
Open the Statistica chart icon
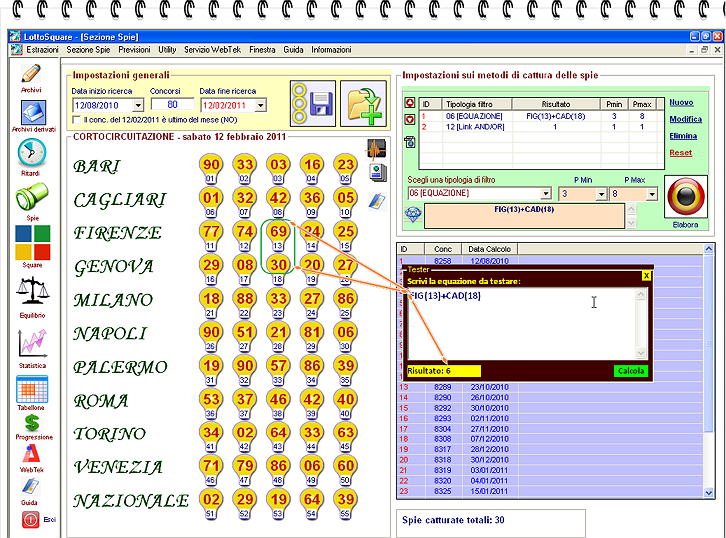tap(32, 343)
